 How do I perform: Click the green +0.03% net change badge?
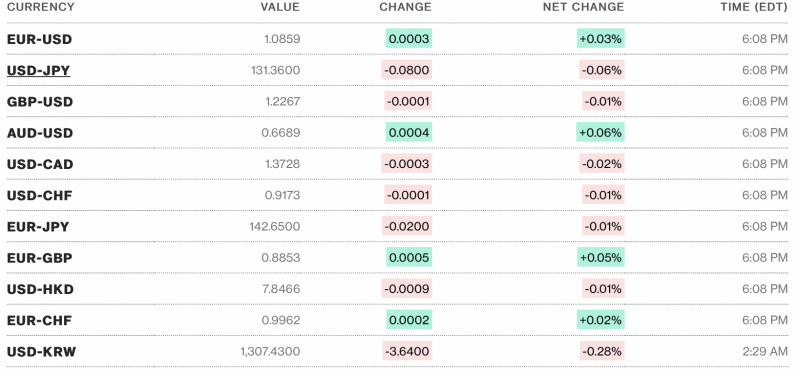(601, 38)
